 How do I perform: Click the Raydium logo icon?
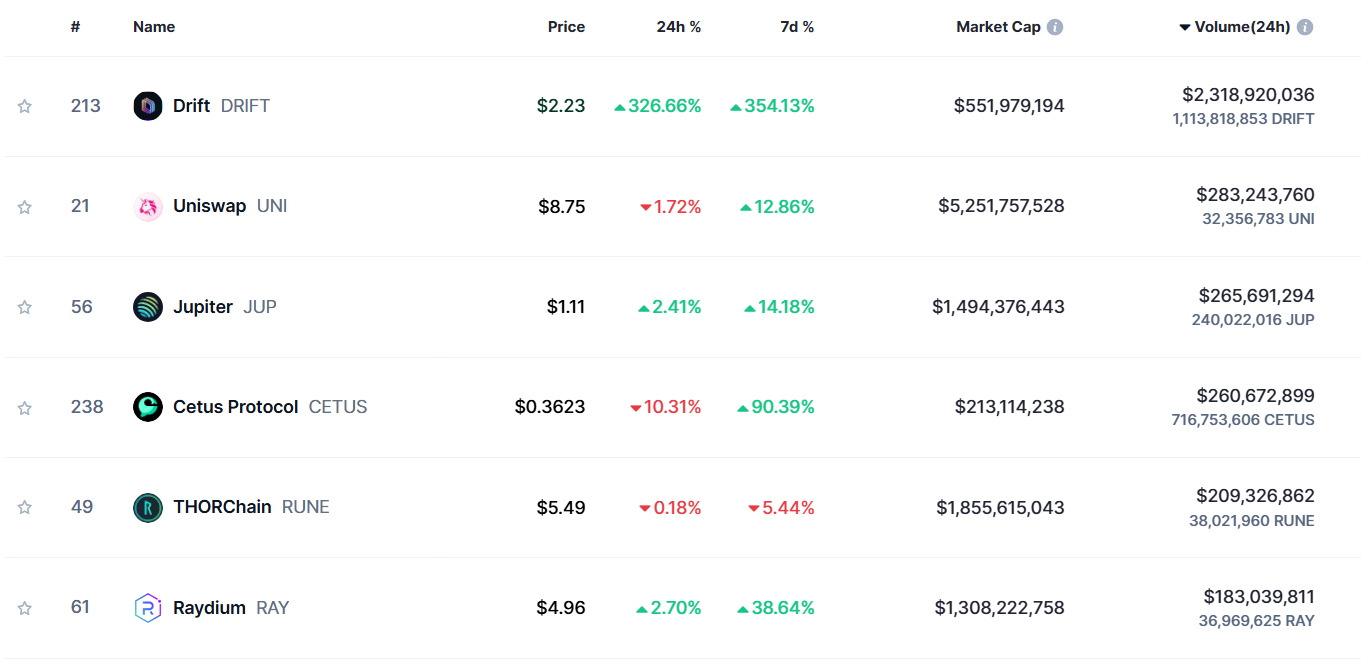tap(148, 608)
